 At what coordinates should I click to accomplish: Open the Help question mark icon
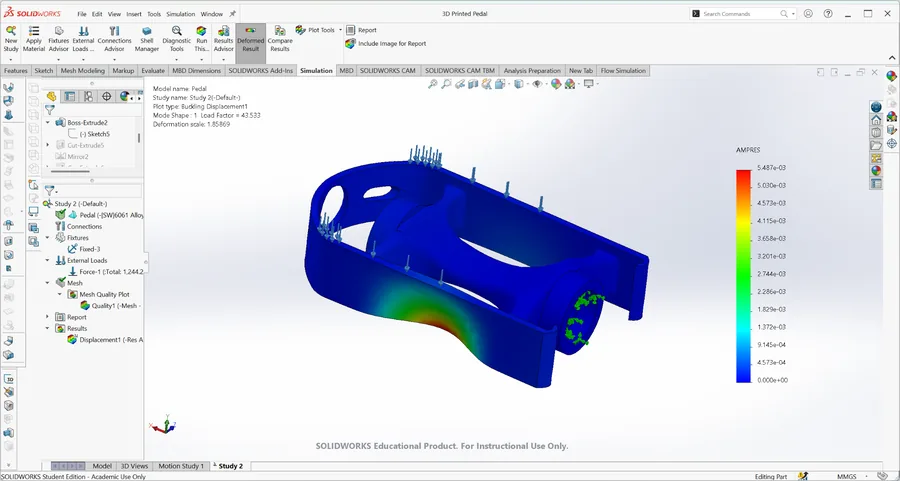point(828,14)
